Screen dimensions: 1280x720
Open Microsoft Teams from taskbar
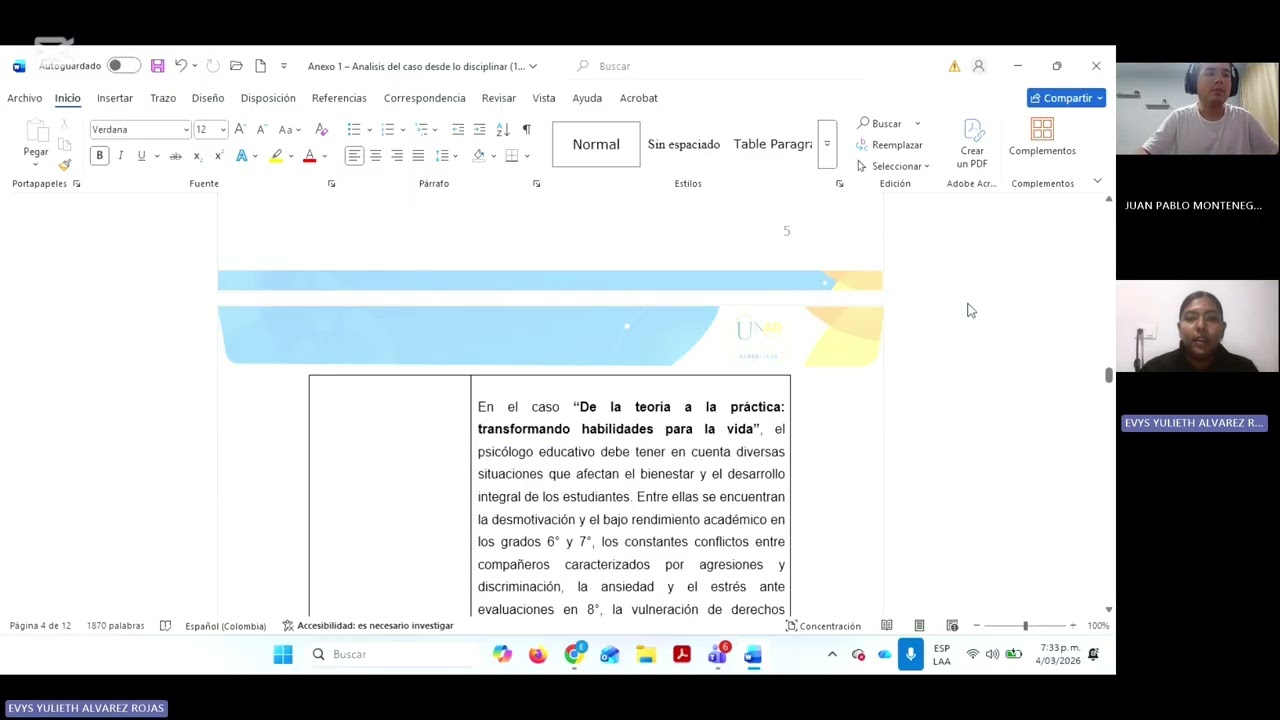717,655
